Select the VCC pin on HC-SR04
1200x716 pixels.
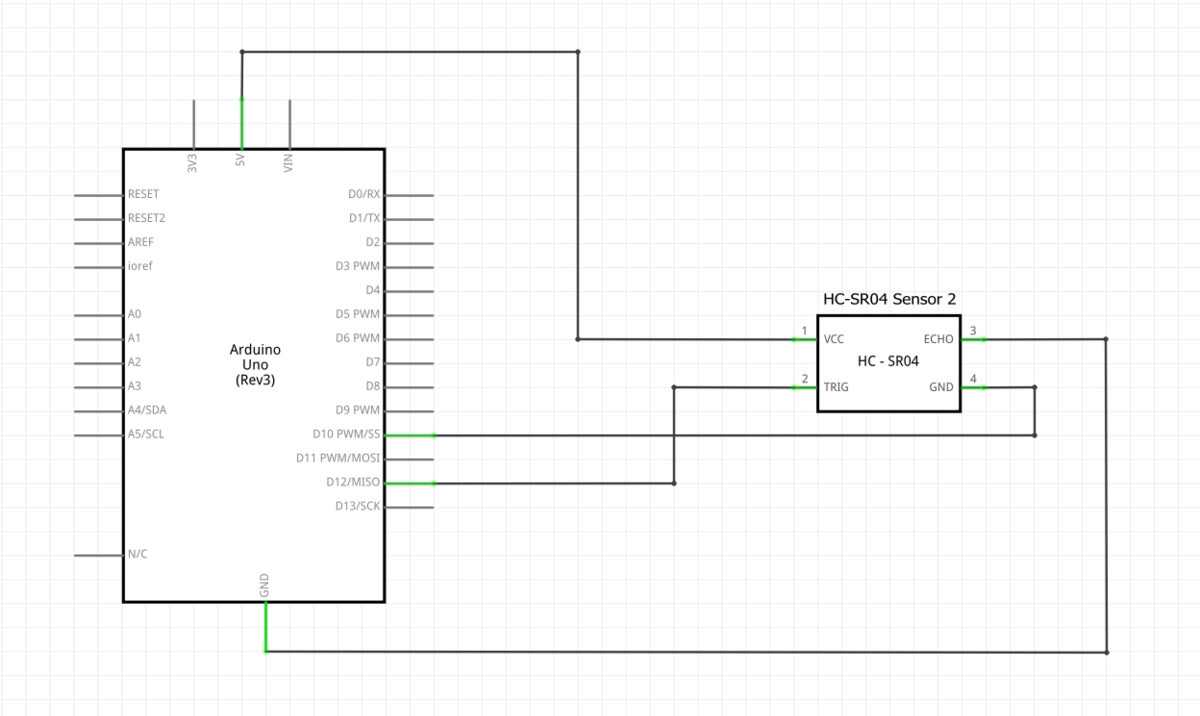804,339
